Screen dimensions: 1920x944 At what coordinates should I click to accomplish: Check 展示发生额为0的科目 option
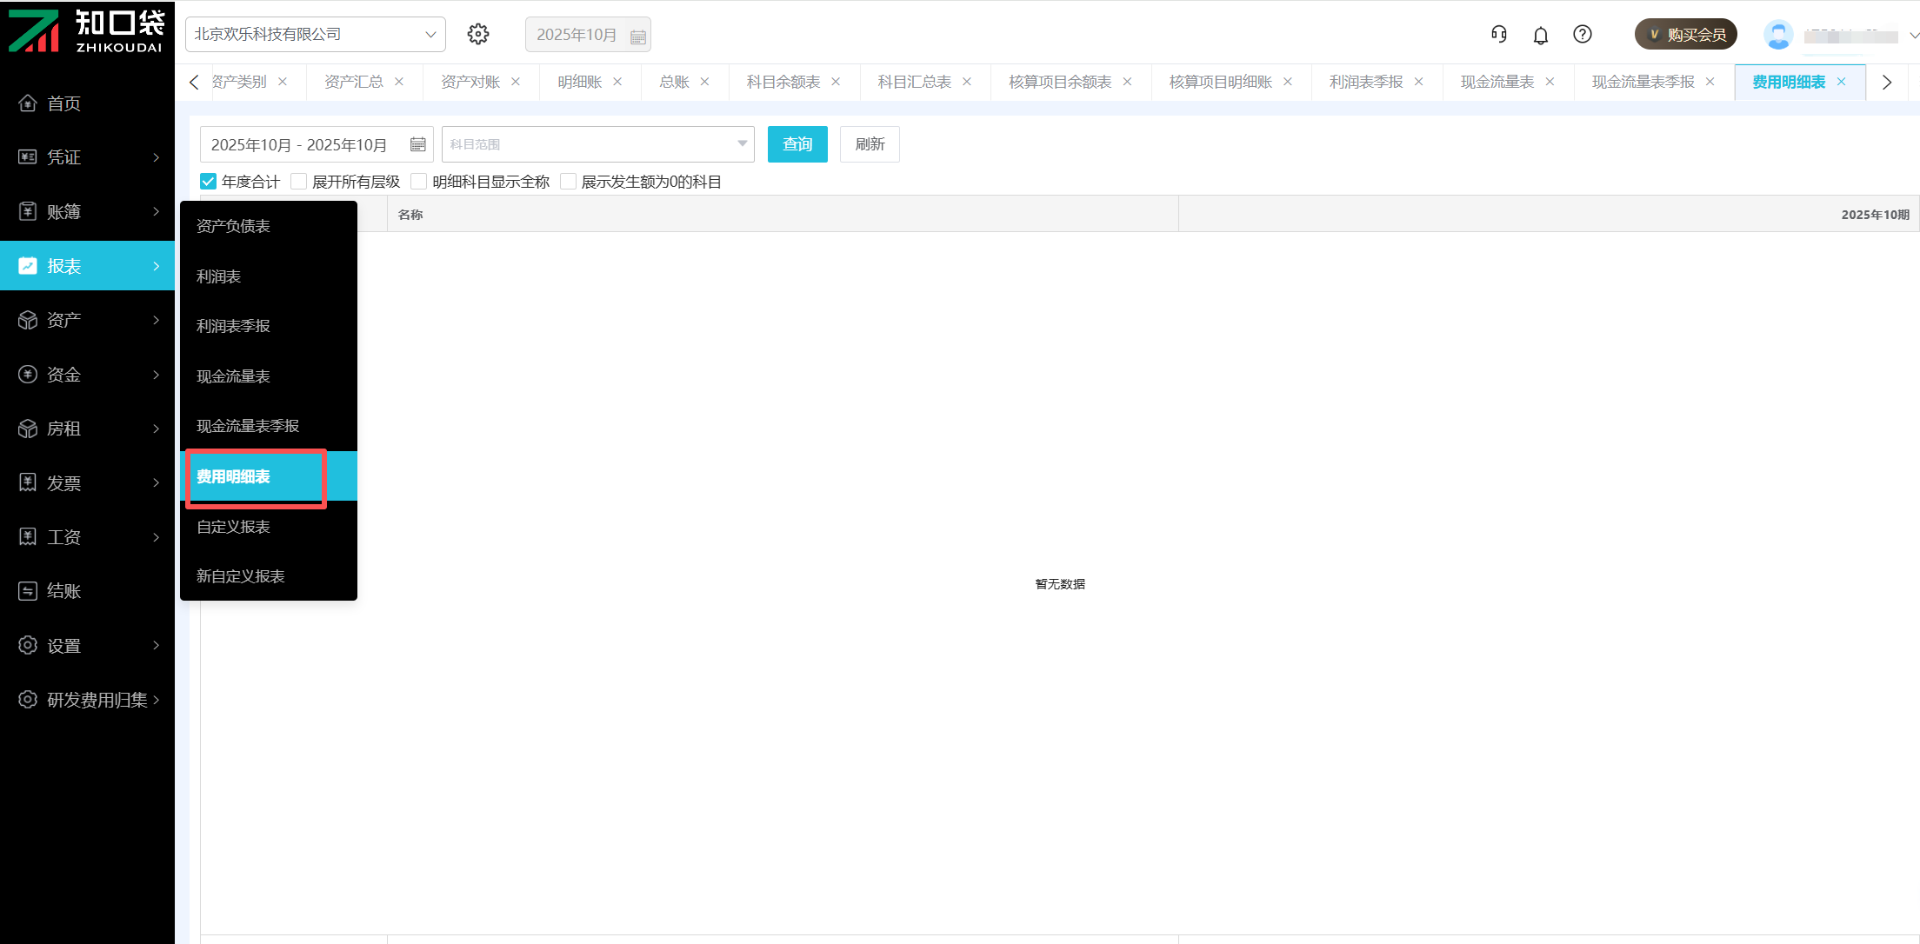569,181
